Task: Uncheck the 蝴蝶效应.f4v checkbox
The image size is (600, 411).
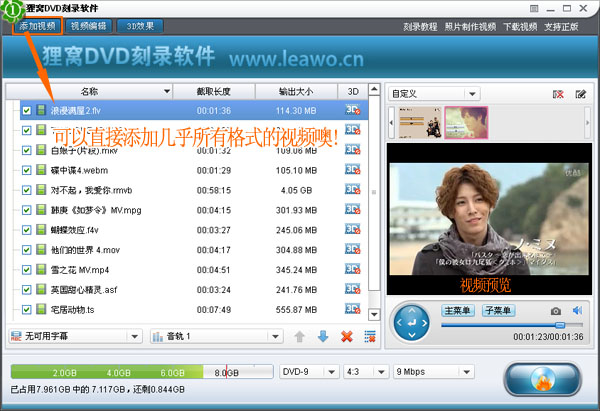Action: pyautogui.click(x=26, y=230)
